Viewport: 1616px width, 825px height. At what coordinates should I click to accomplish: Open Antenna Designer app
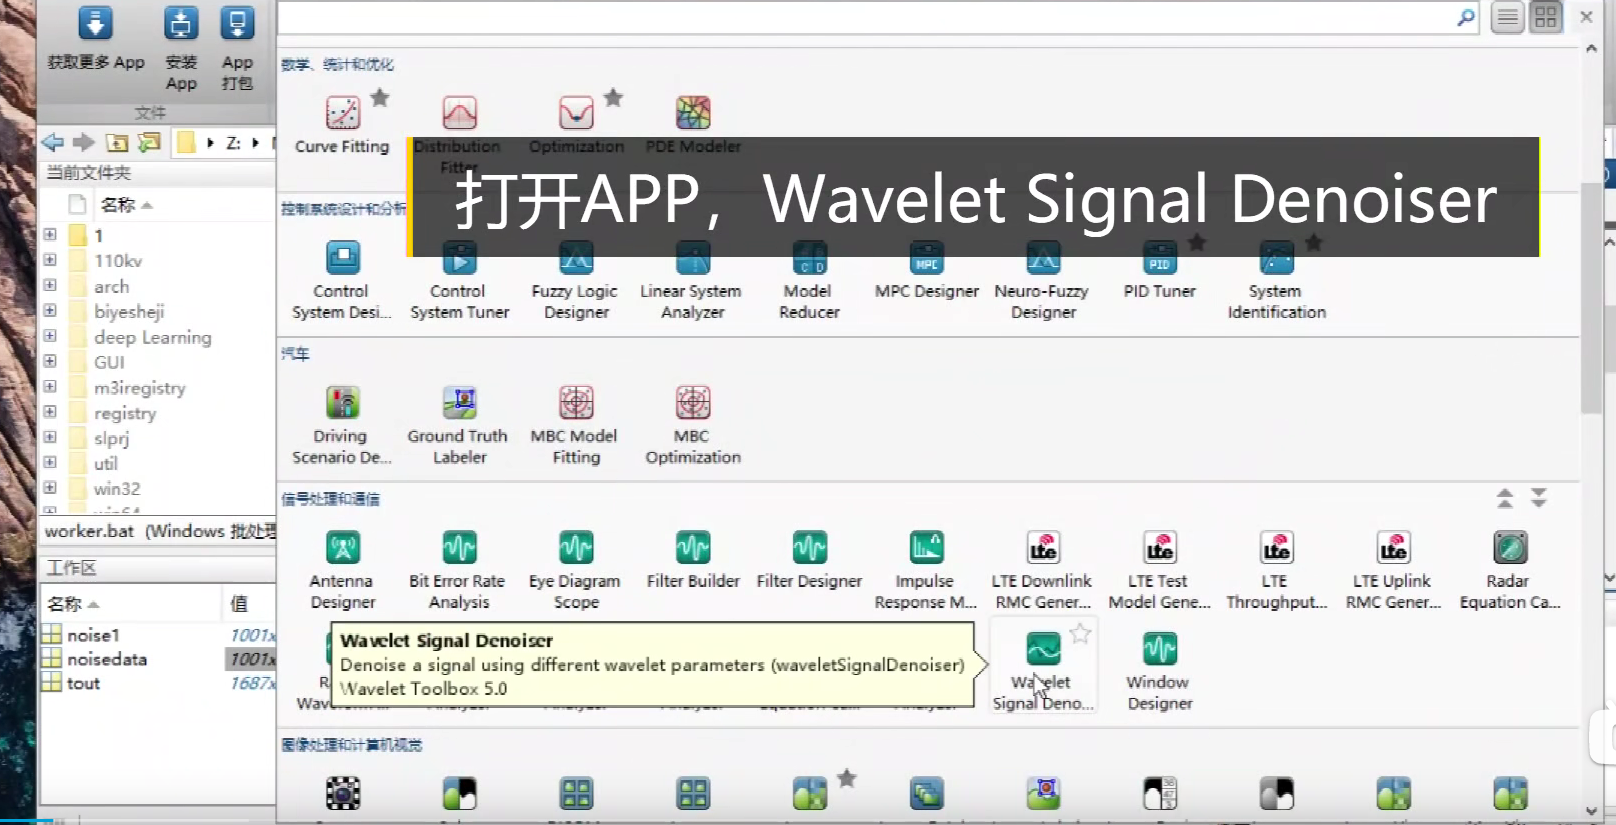coord(342,570)
